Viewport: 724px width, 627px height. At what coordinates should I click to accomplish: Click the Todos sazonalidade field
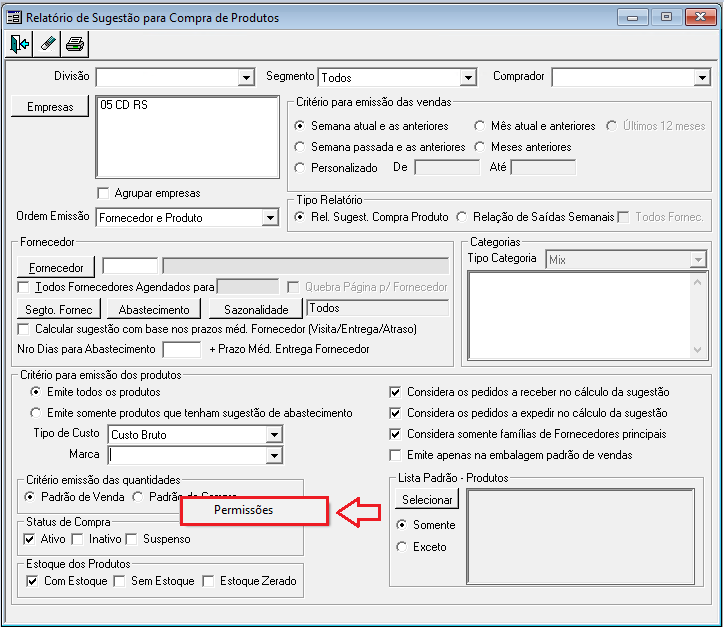377,308
